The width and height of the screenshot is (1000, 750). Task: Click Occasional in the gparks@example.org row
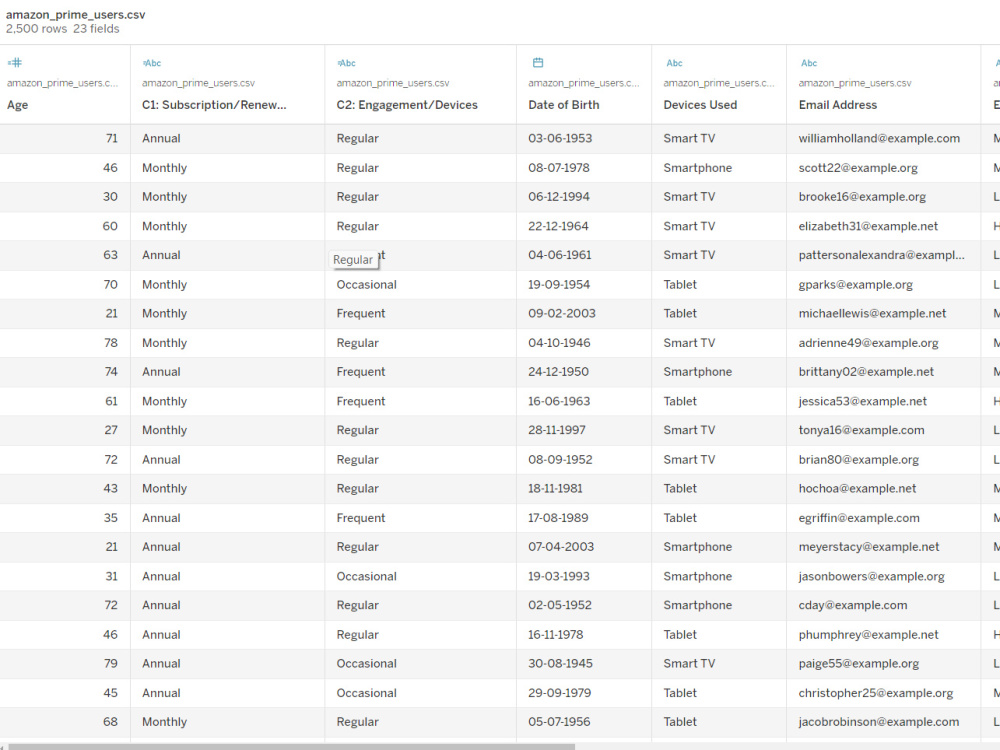click(x=367, y=284)
